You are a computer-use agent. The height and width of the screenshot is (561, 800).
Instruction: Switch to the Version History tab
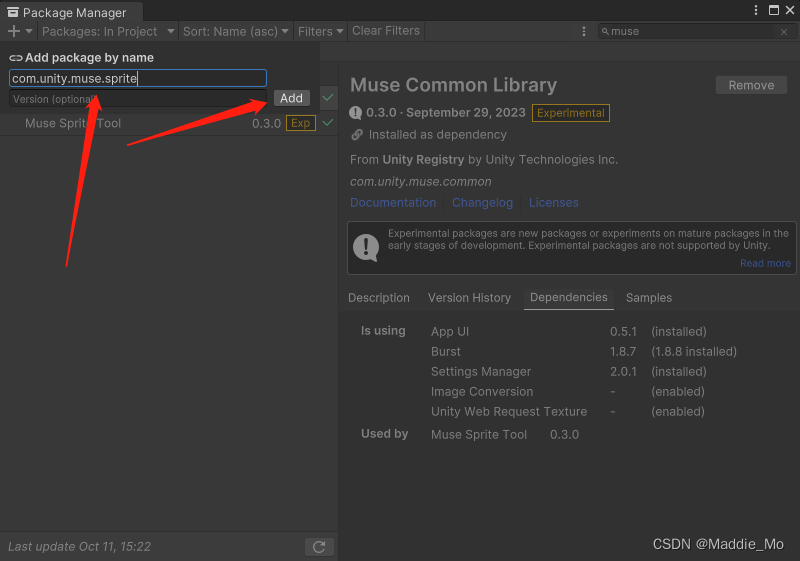pos(469,298)
